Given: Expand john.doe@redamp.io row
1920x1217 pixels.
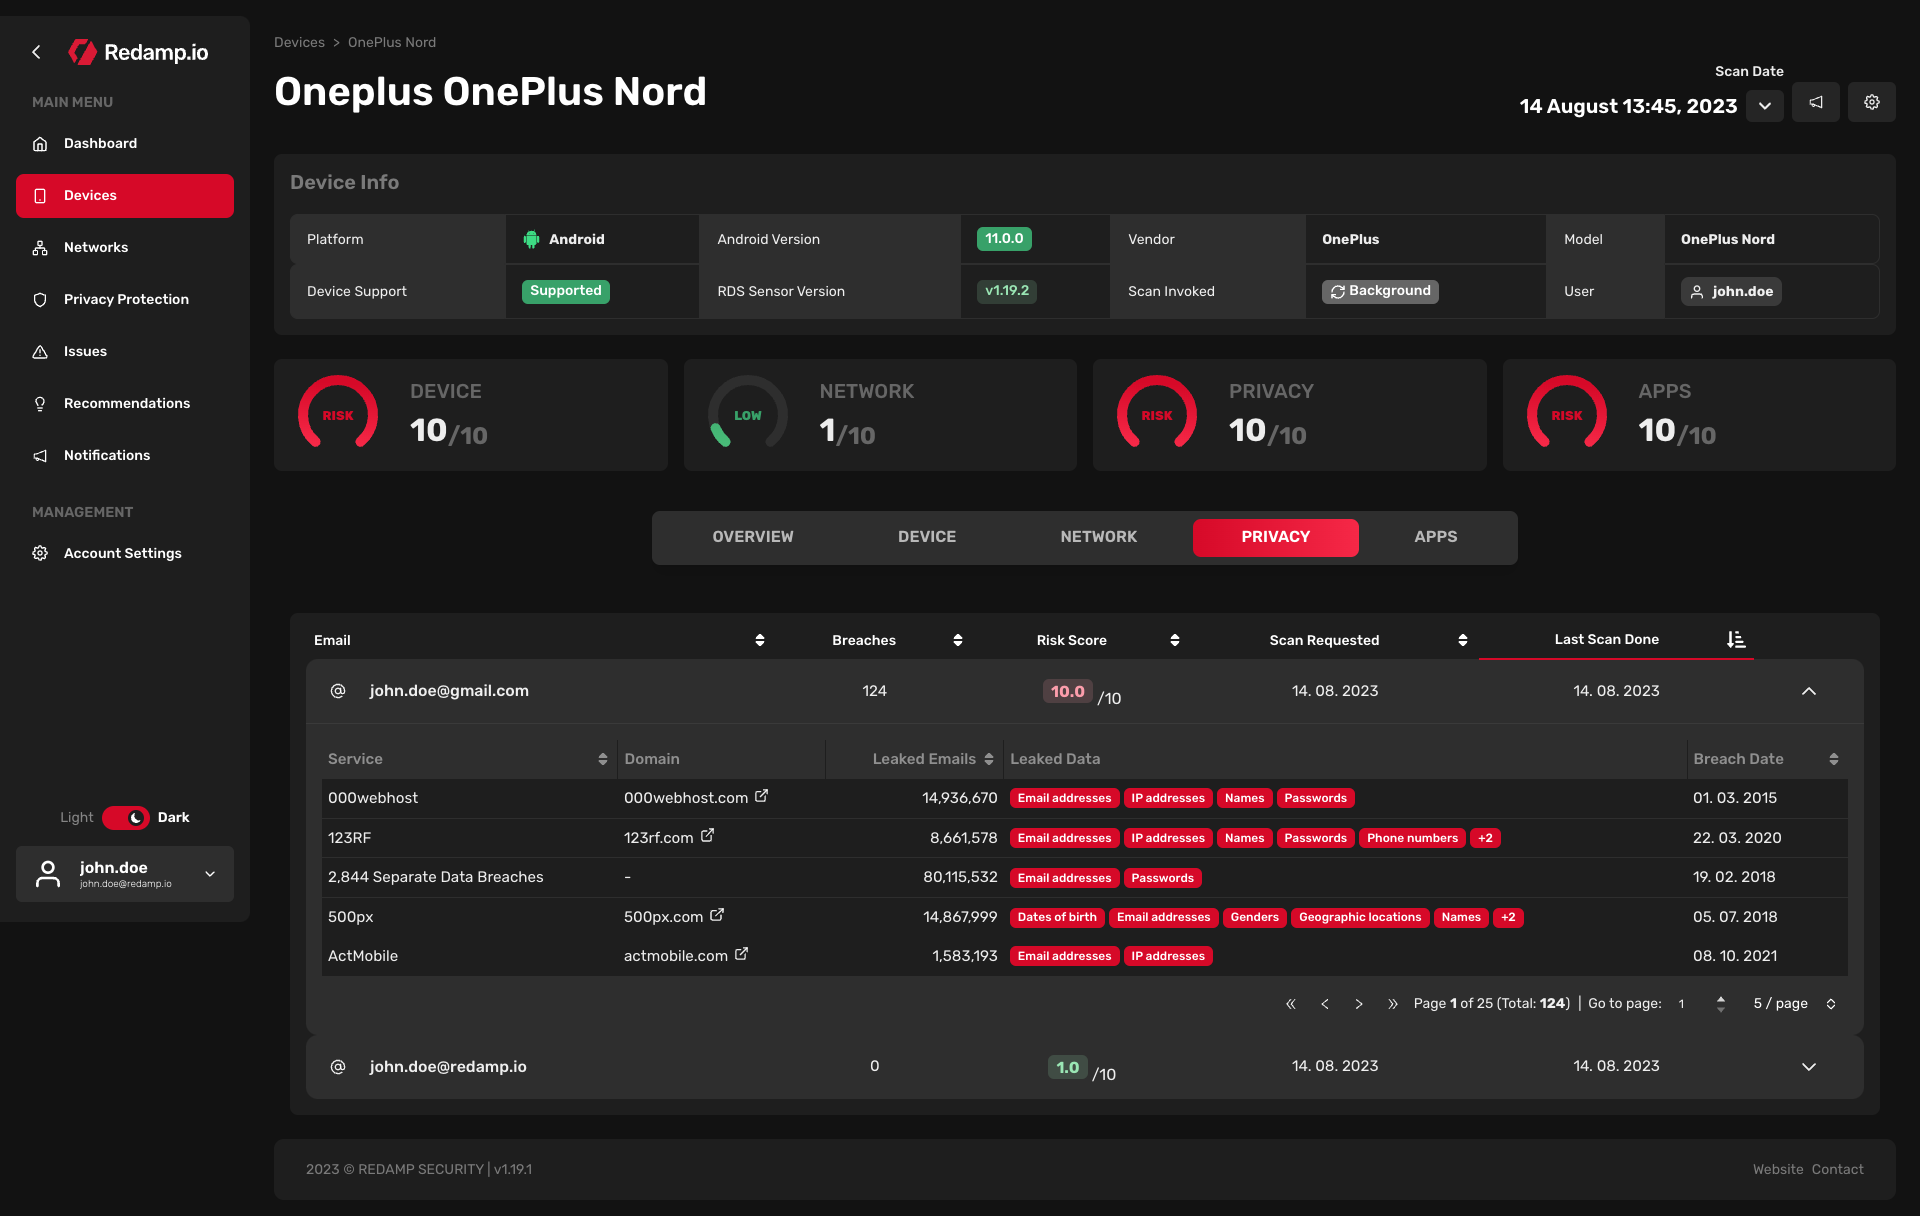Looking at the screenshot, I should pos(1809,1067).
